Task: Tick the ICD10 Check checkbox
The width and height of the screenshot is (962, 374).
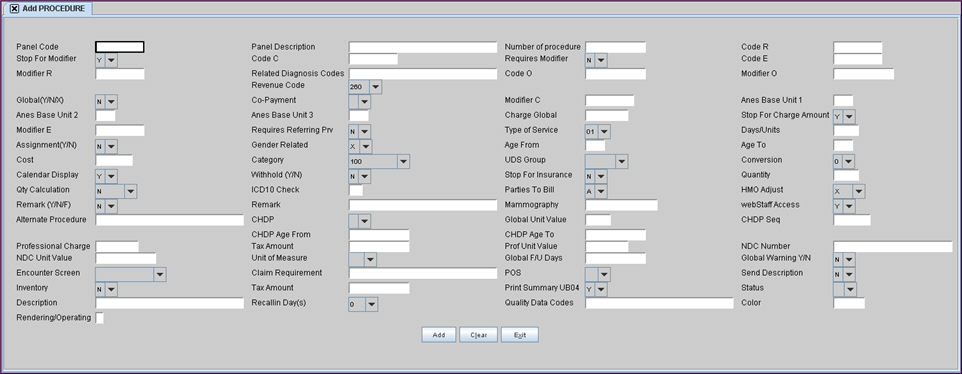Action: point(356,190)
